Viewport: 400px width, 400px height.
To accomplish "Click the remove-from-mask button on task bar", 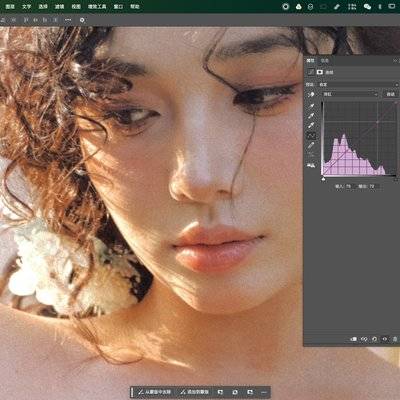I will 155,392.
